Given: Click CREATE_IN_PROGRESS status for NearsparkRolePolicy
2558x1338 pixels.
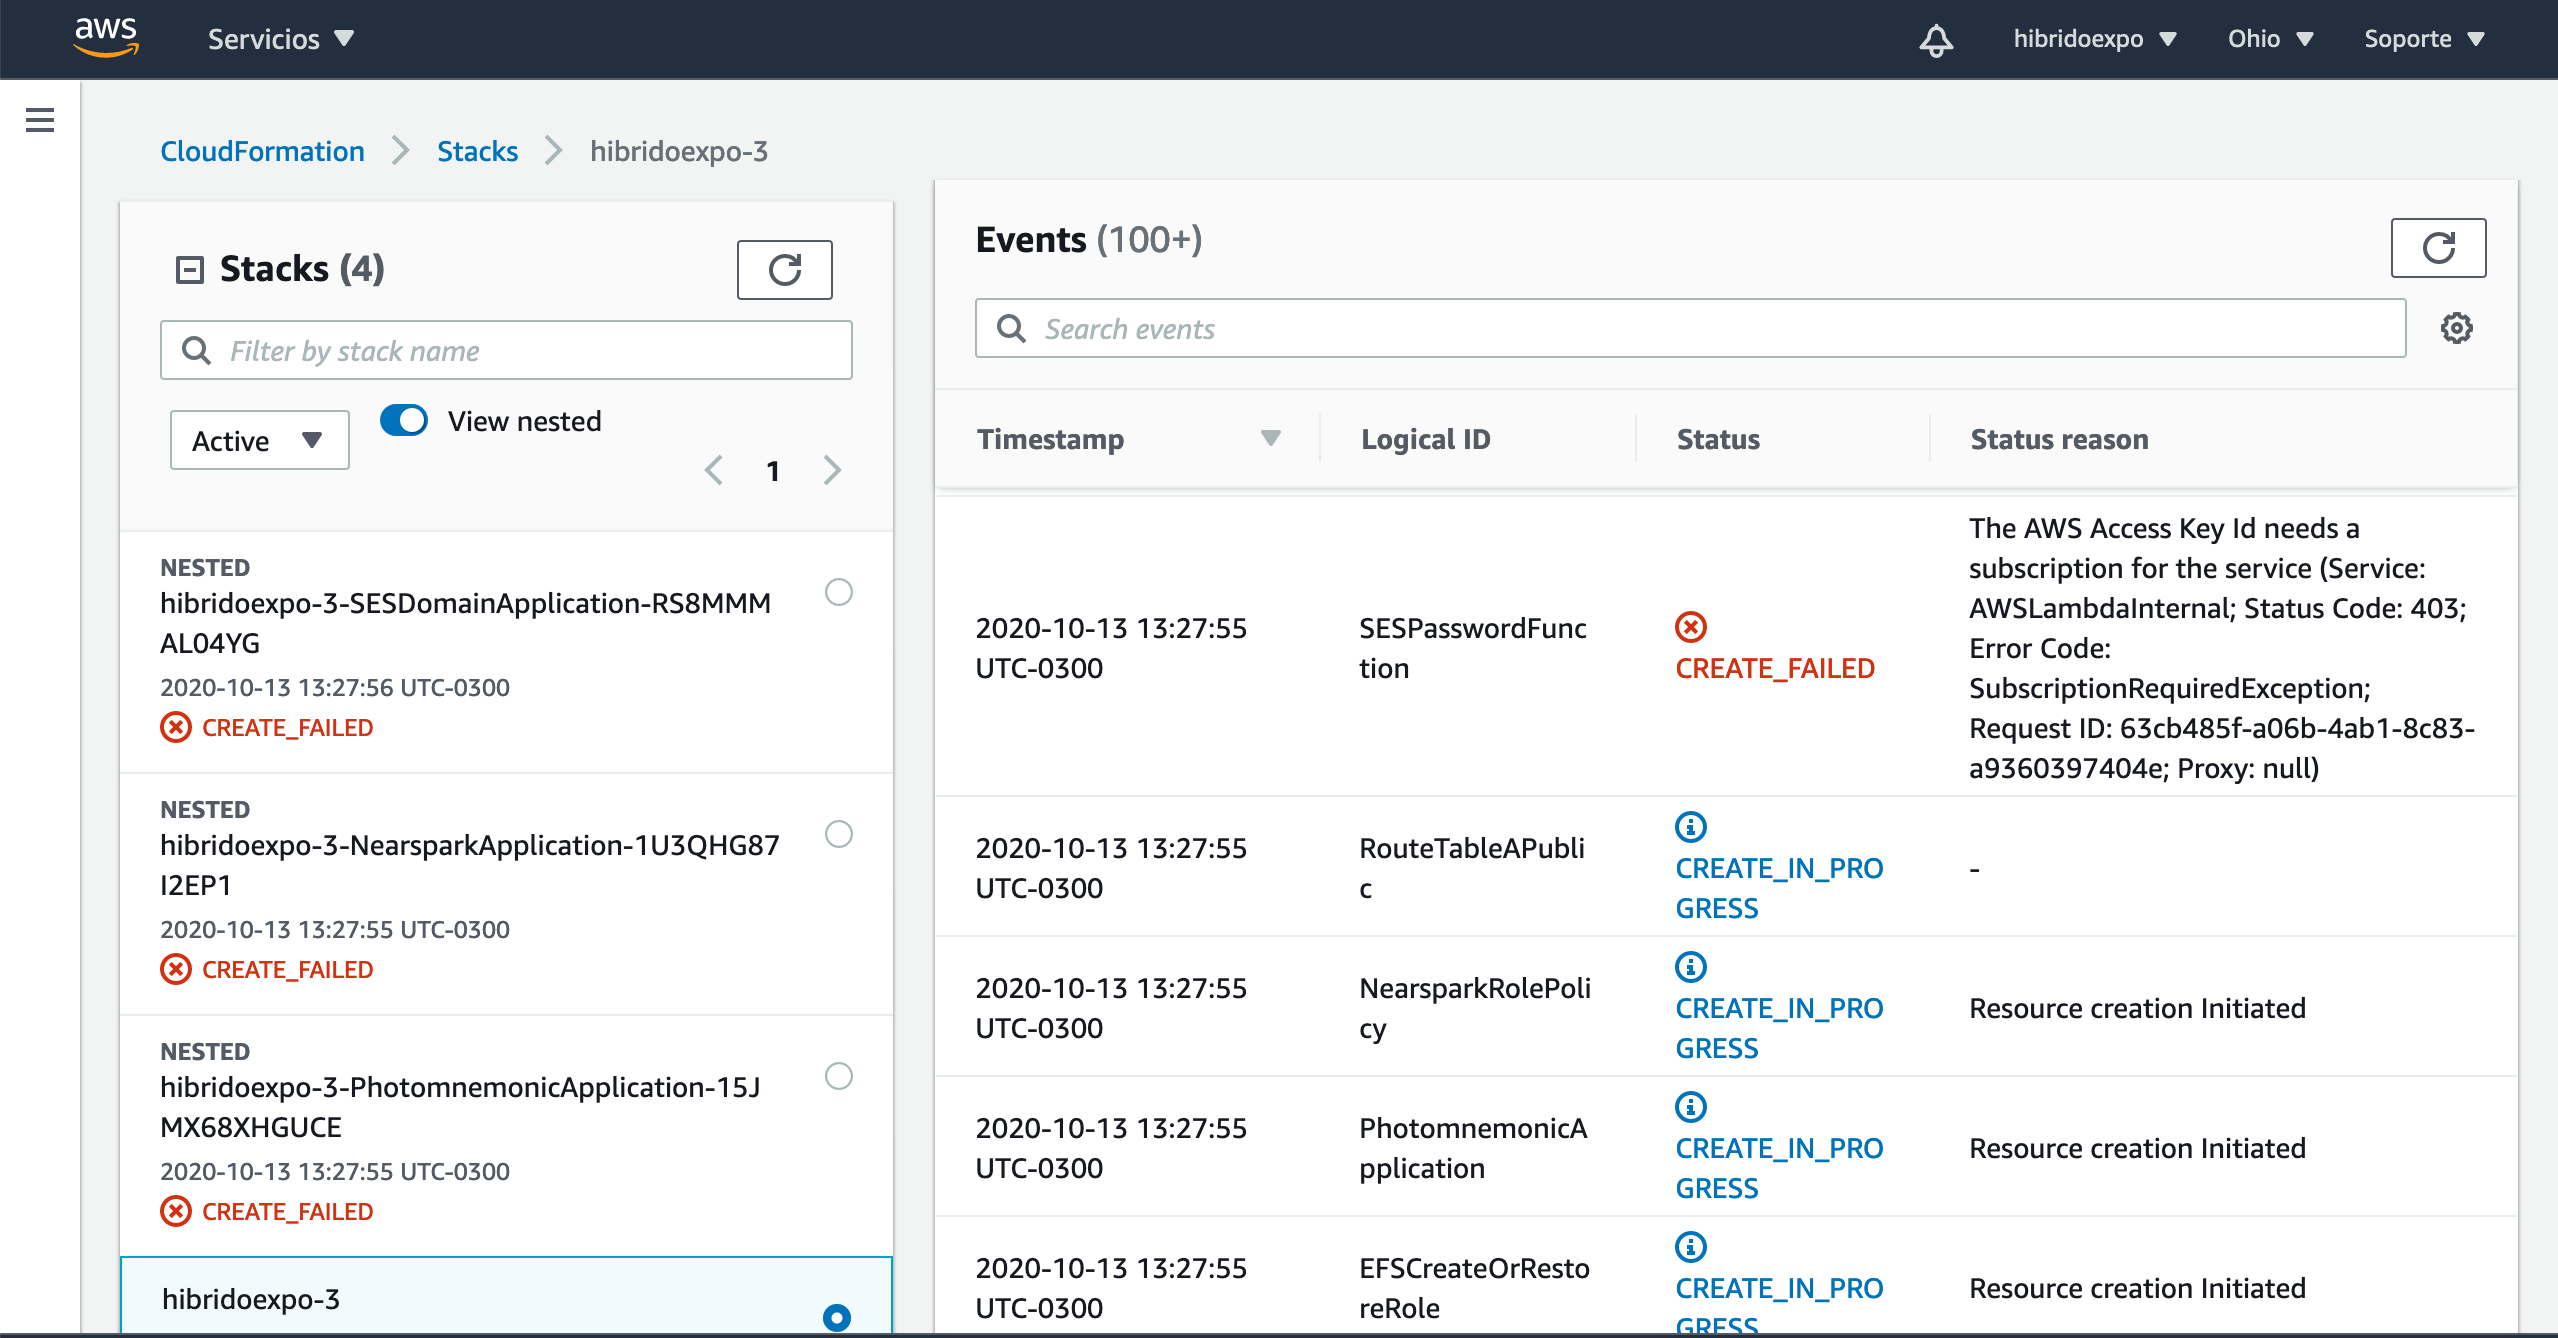Looking at the screenshot, I should (x=1779, y=1028).
